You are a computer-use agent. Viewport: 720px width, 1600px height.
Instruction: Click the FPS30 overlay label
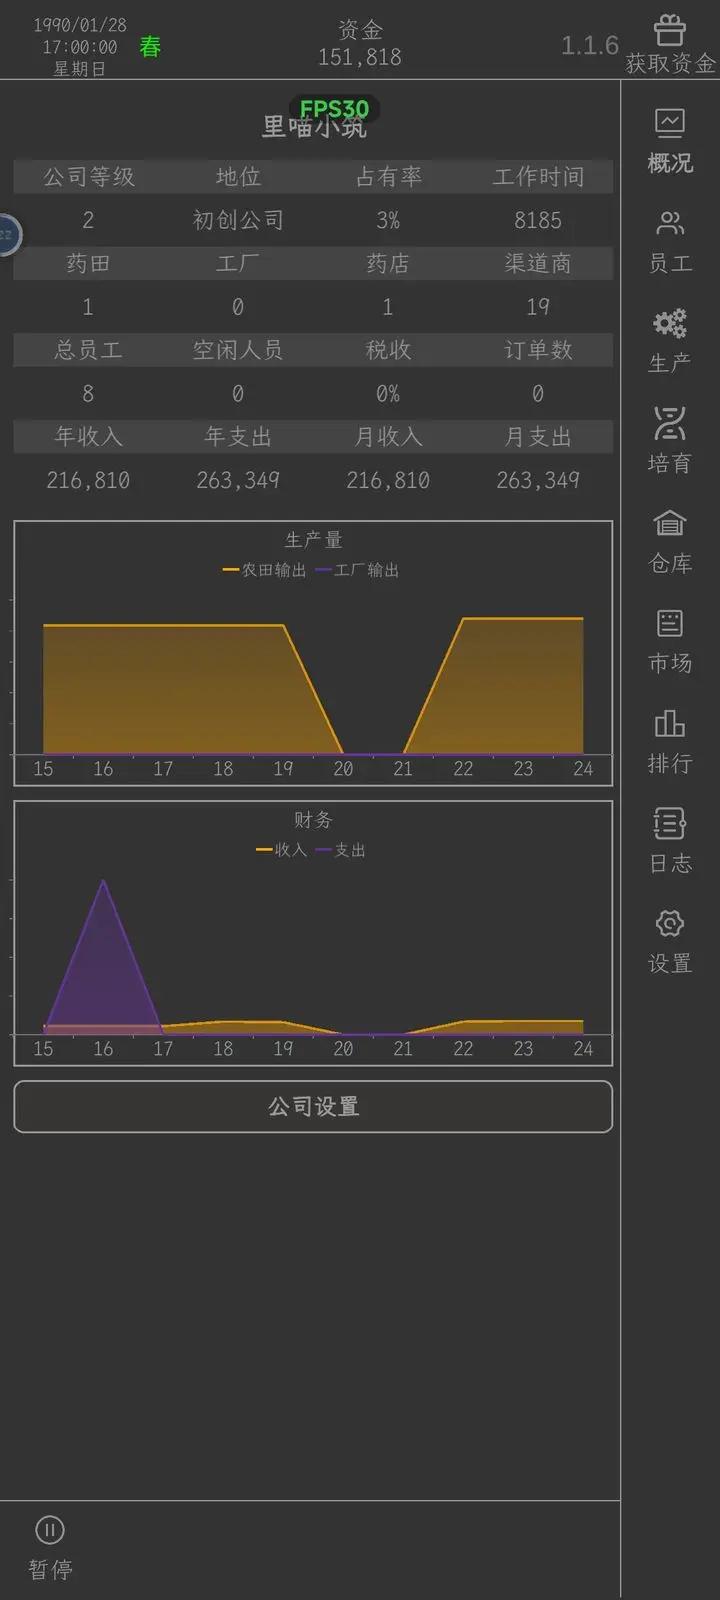pos(334,109)
